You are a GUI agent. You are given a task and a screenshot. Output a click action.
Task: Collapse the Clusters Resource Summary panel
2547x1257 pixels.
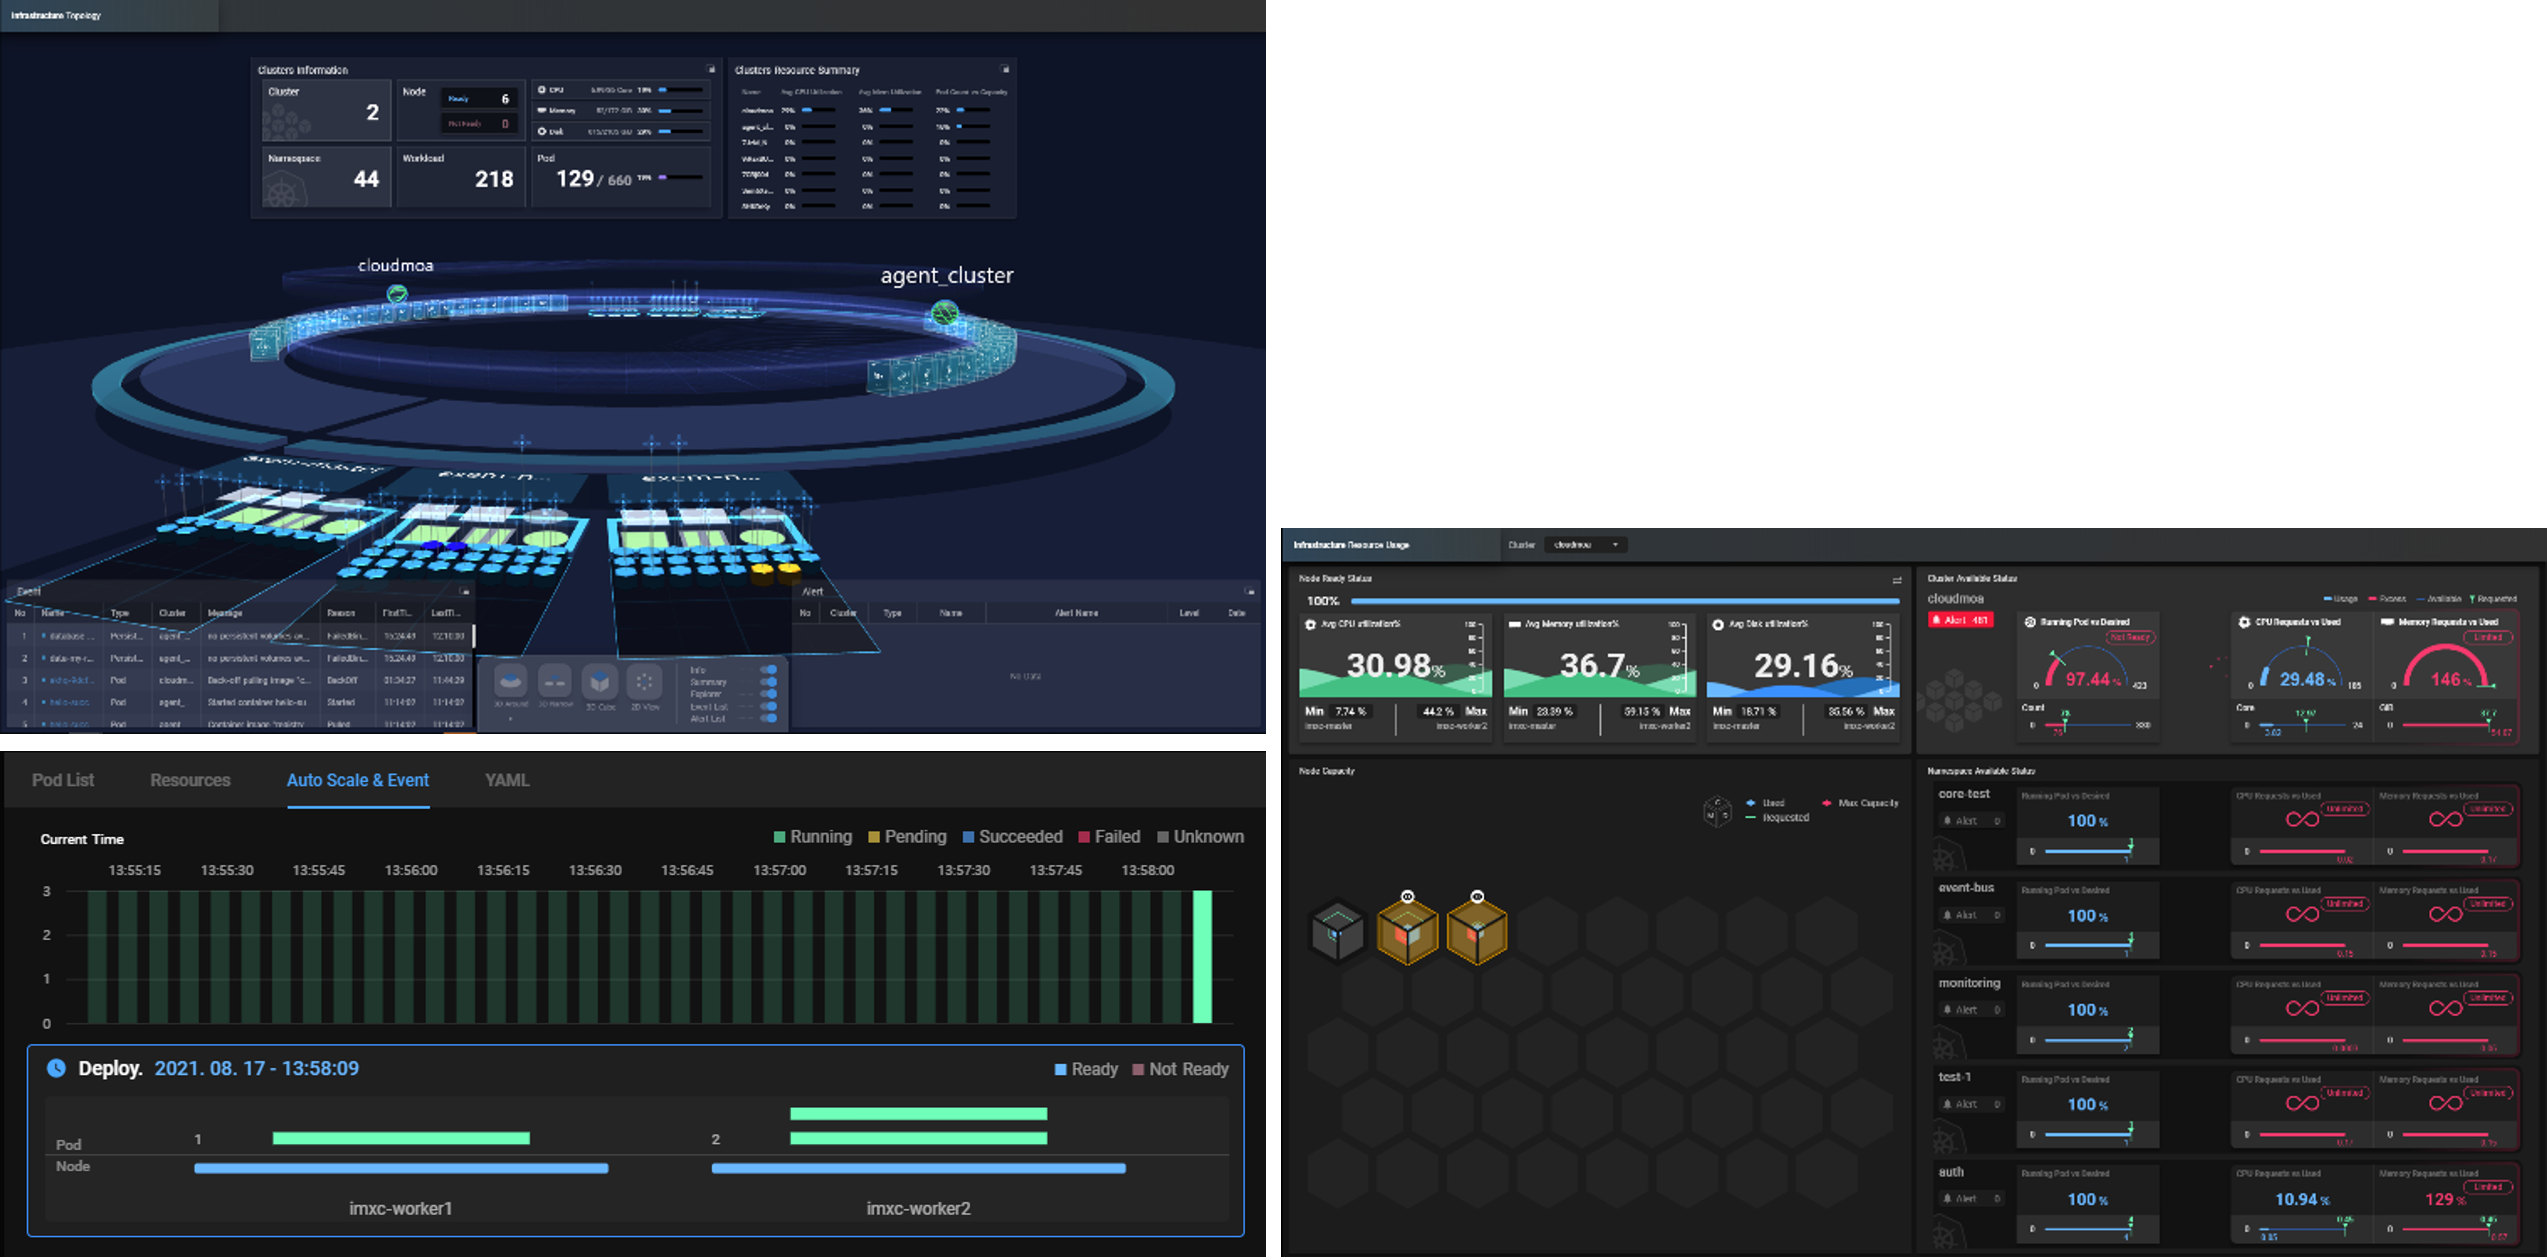1005,70
